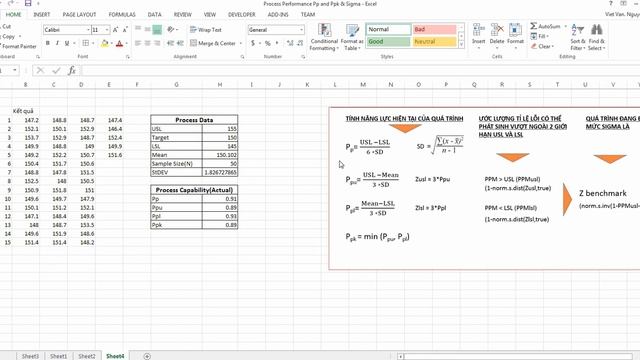
Task: Switch to the REVIEW tab
Action: point(182,15)
